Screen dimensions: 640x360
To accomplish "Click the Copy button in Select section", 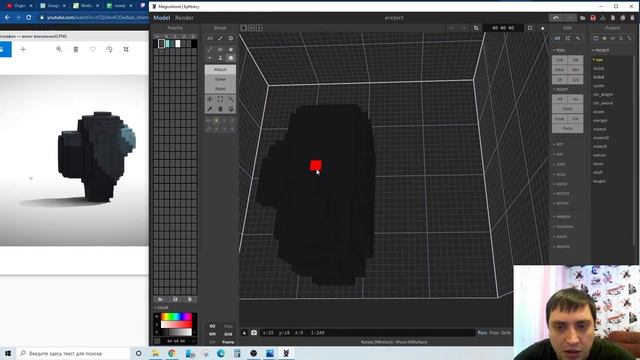I will click(x=560, y=118).
